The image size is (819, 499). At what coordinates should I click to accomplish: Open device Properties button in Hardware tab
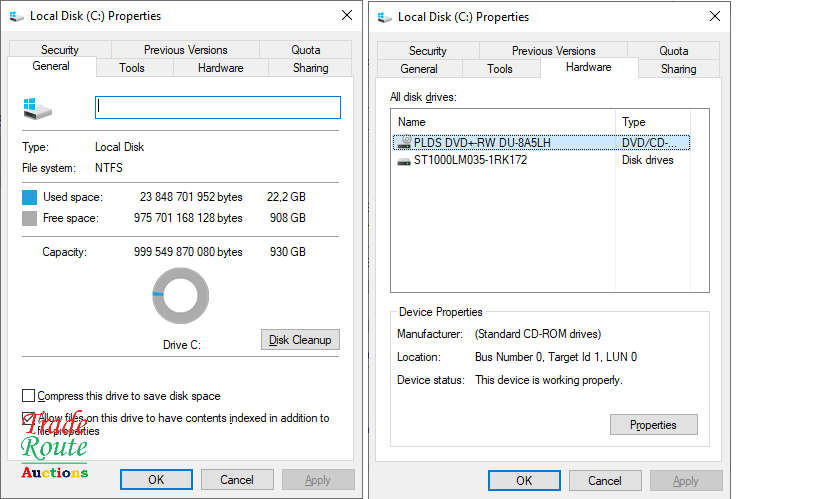click(x=653, y=425)
